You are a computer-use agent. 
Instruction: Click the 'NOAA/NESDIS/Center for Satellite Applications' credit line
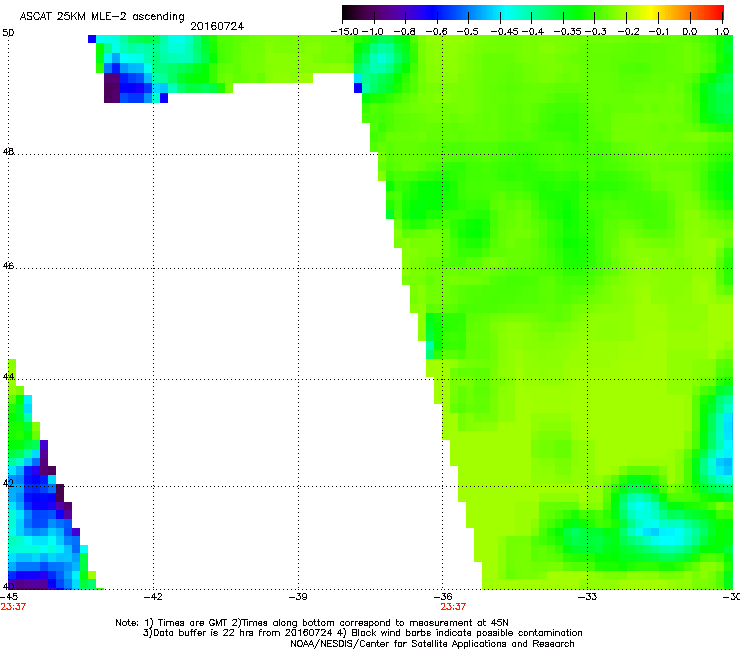pyautogui.click(x=432, y=644)
